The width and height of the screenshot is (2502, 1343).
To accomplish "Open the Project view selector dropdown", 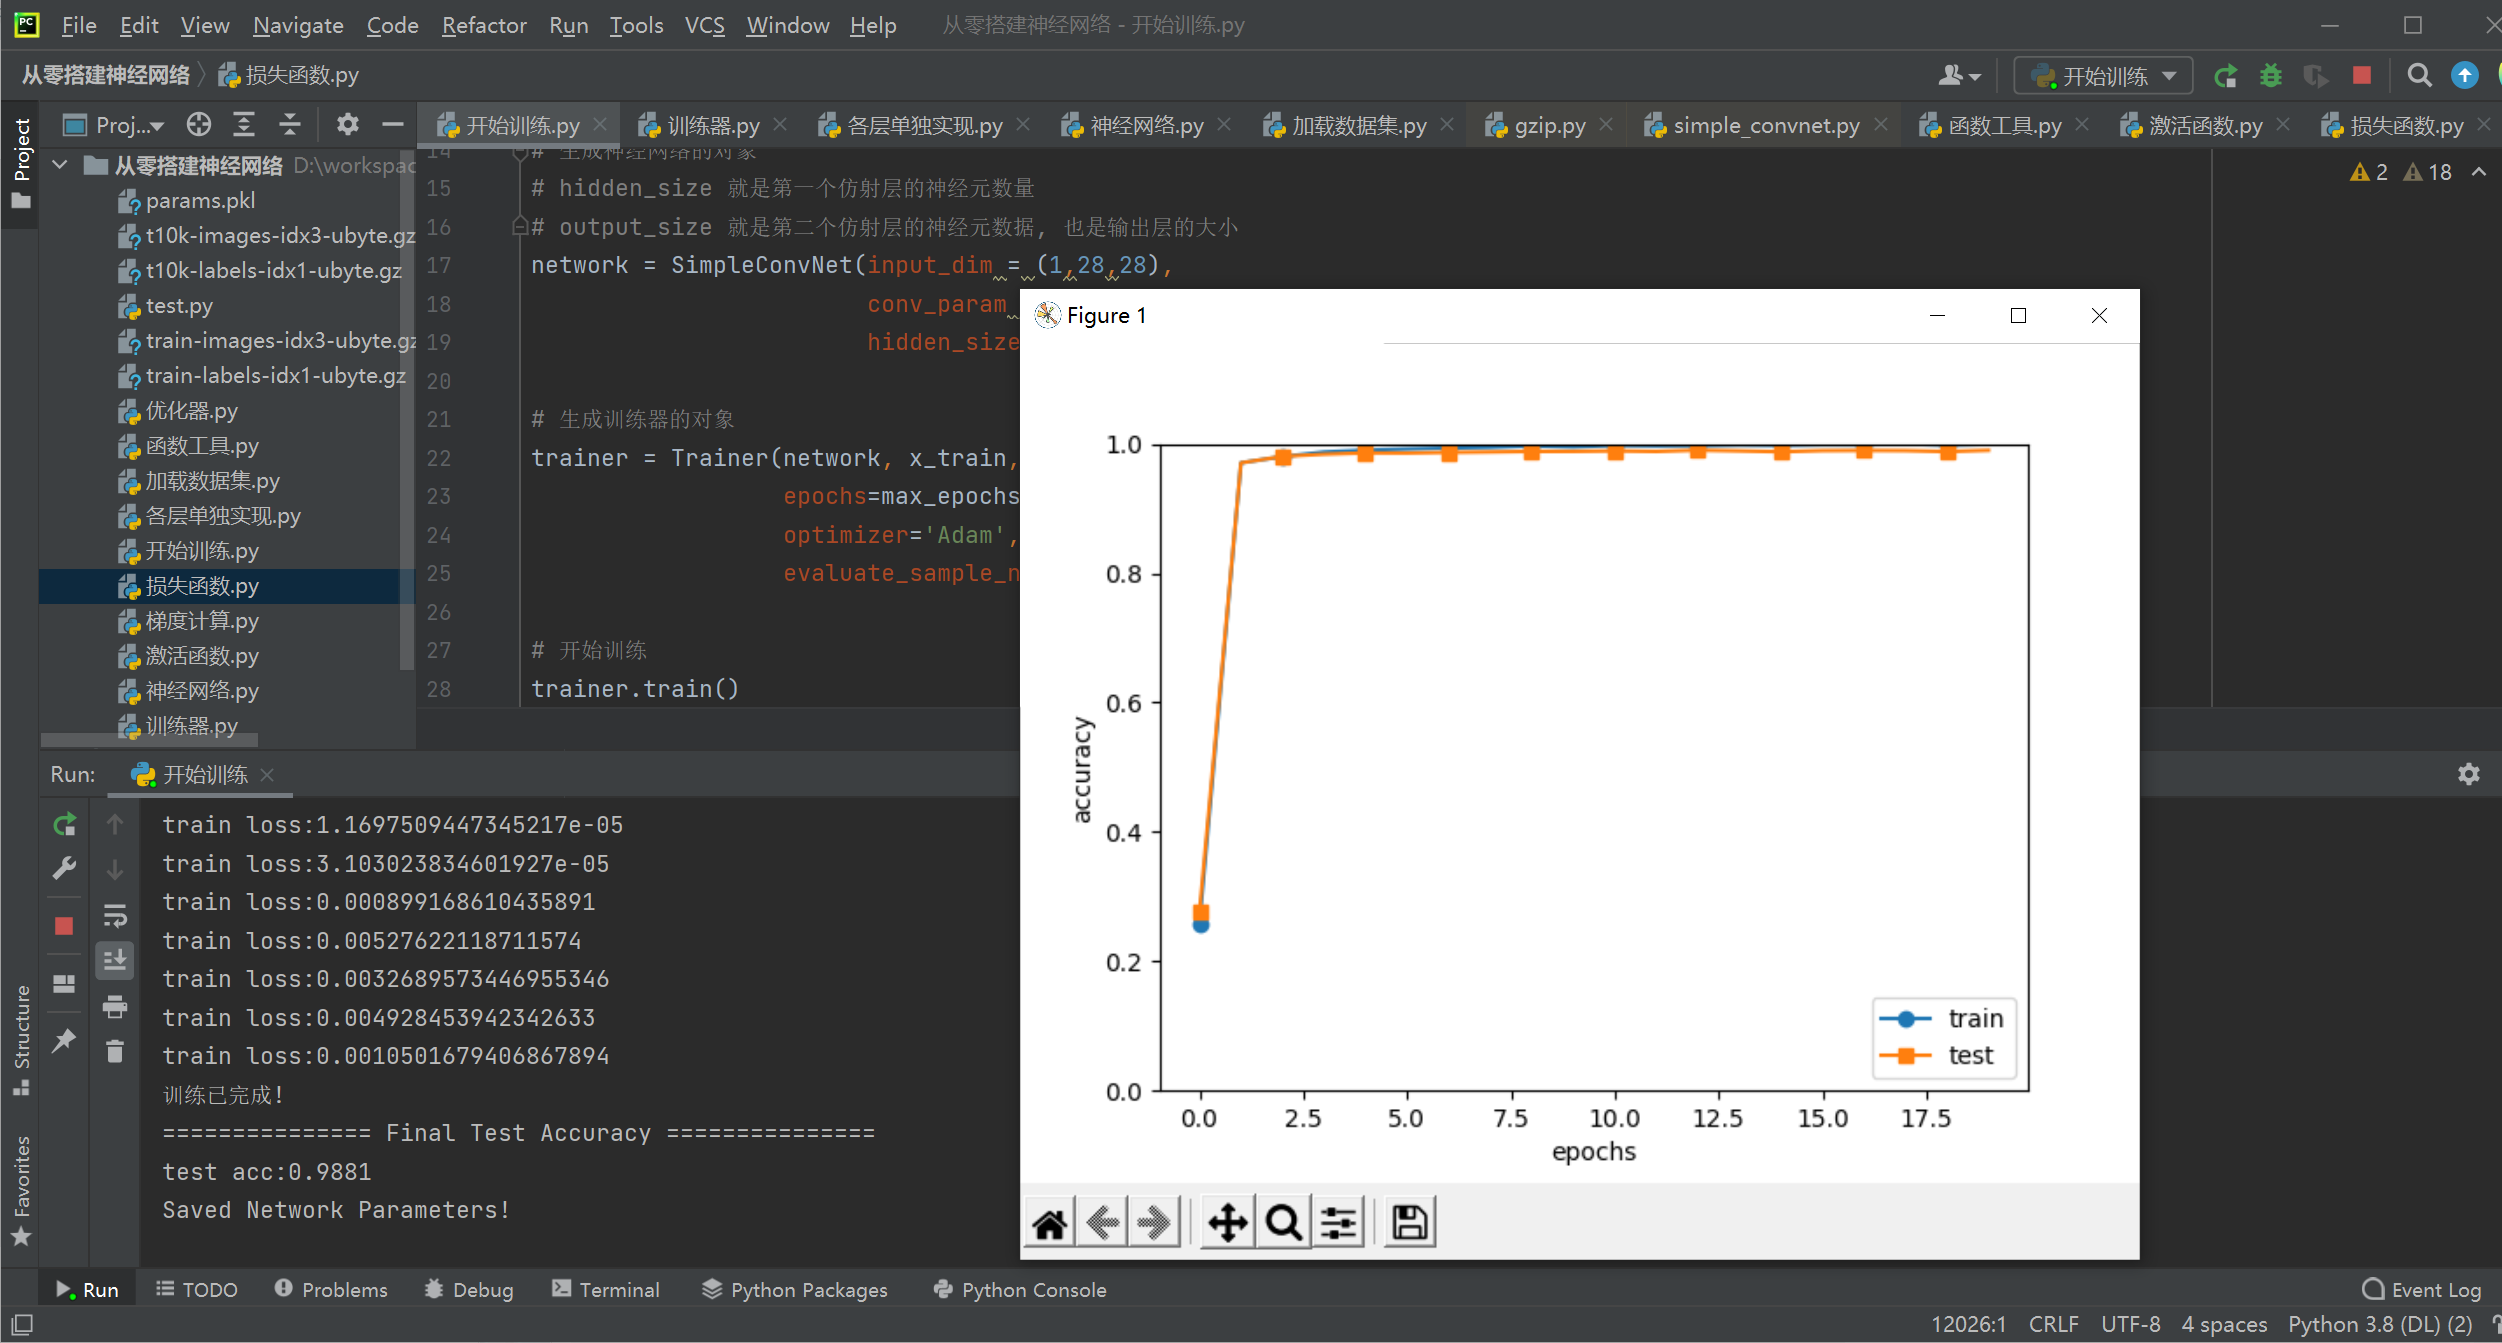I will 113,125.
